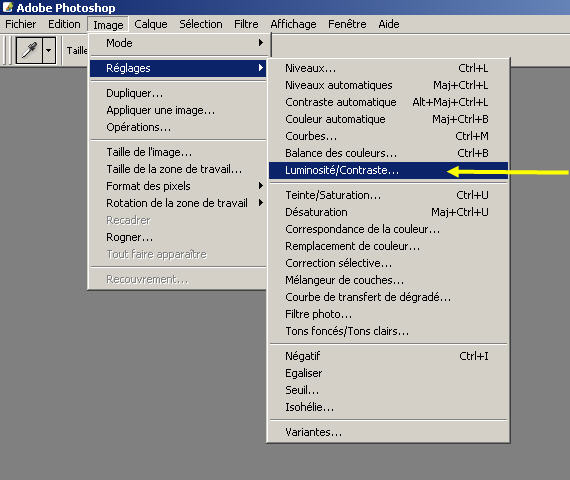
Task: Close the open Image menu
Action: click(x=108, y=24)
